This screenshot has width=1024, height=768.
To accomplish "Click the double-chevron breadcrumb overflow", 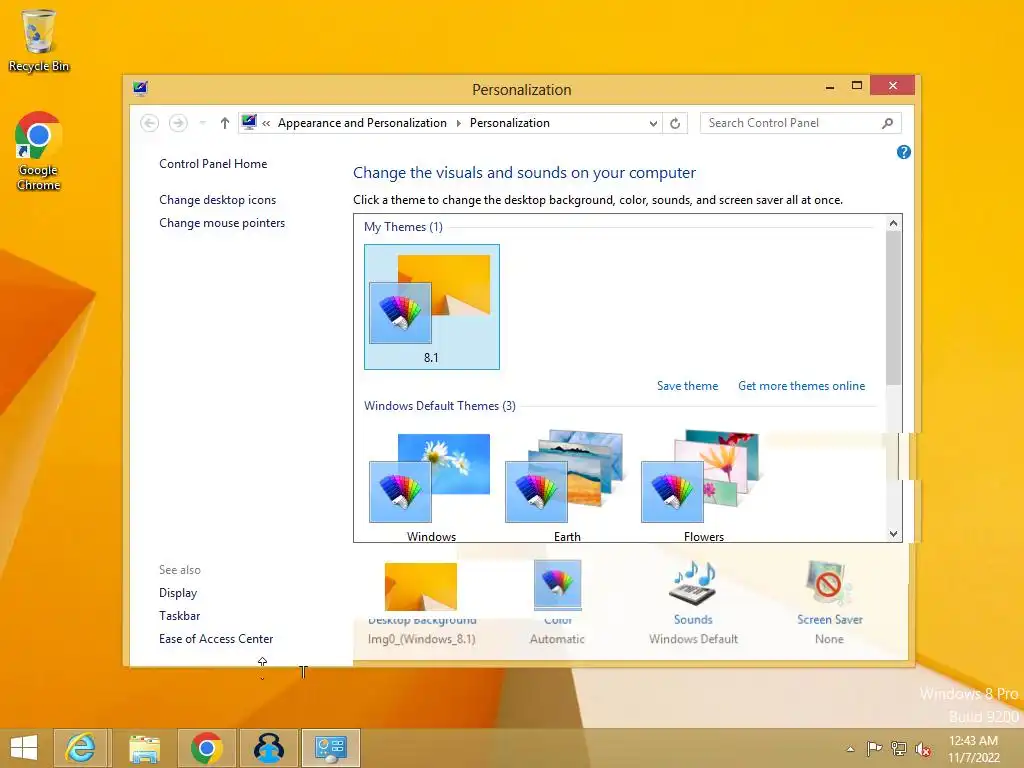I will point(266,123).
